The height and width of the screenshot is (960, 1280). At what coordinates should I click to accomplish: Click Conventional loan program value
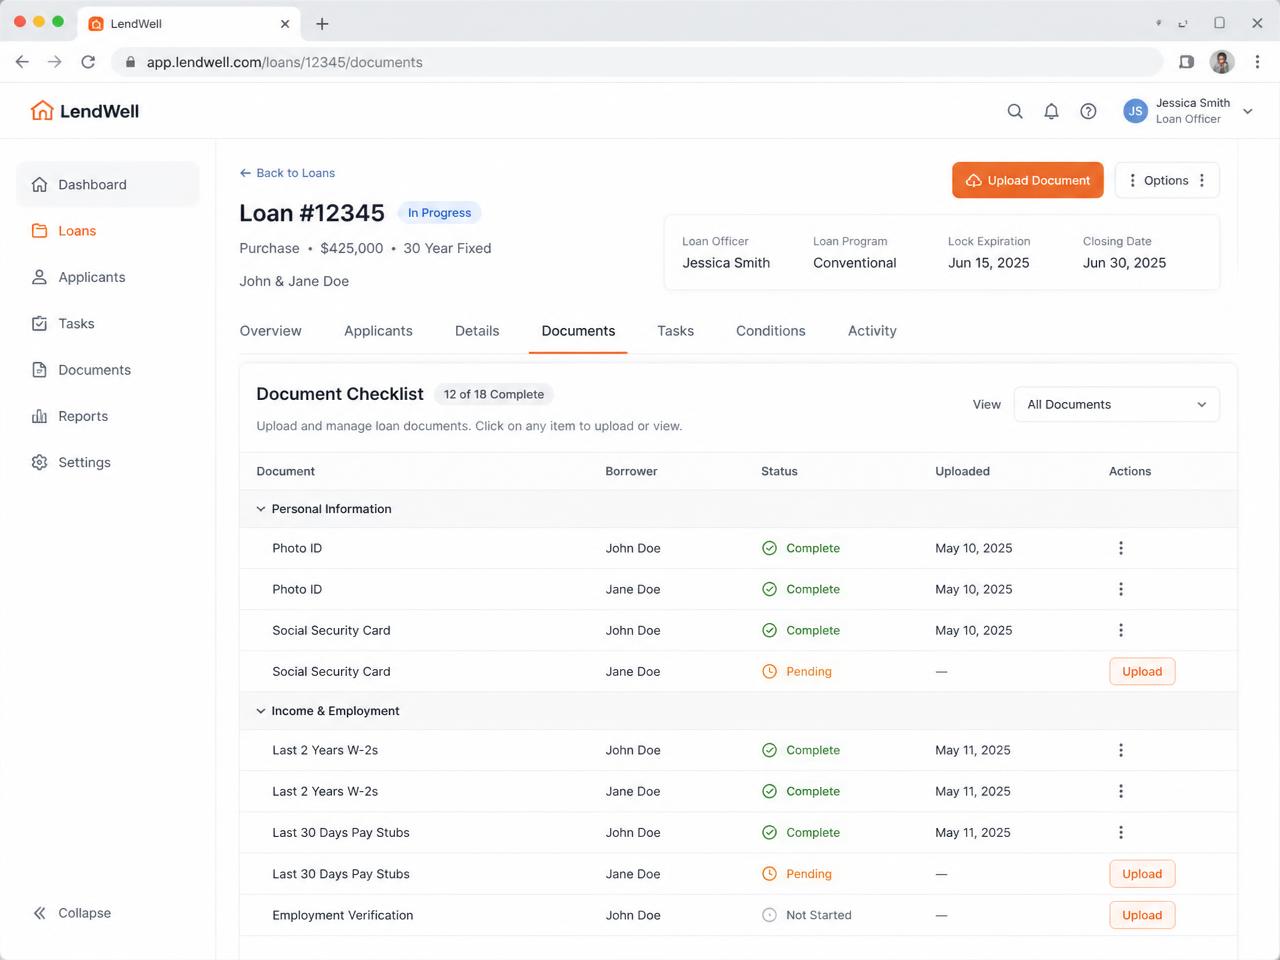(854, 263)
